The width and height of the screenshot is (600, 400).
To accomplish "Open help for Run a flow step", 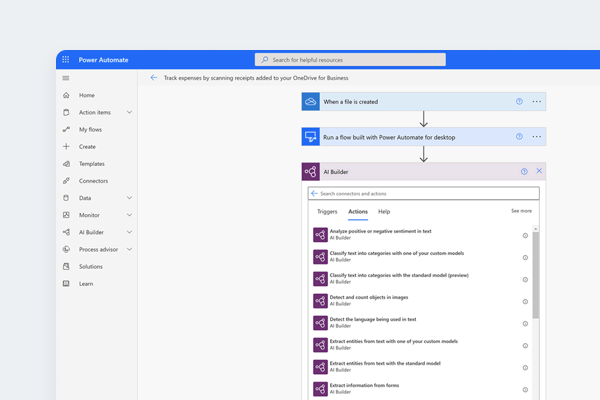I will 519,137.
